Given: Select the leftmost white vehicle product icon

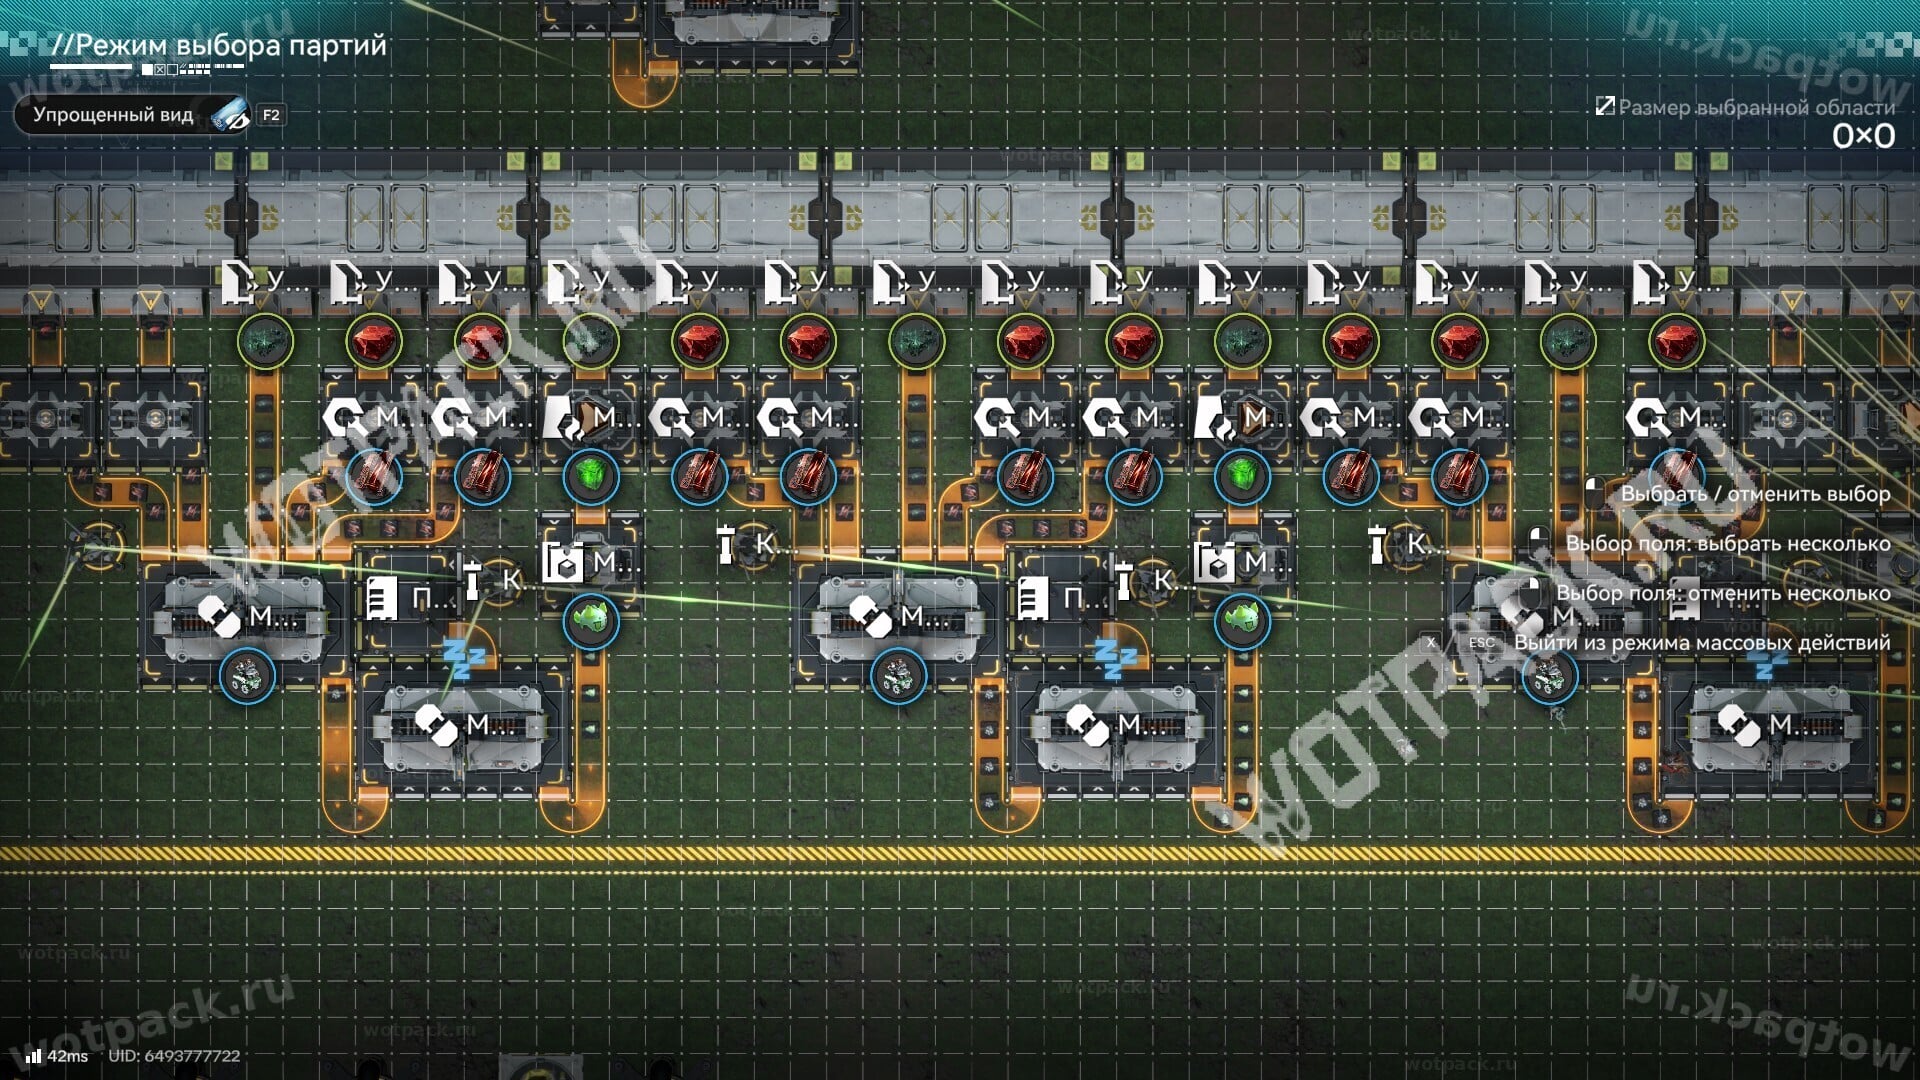Looking at the screenshot, I should tap(247, 676).
